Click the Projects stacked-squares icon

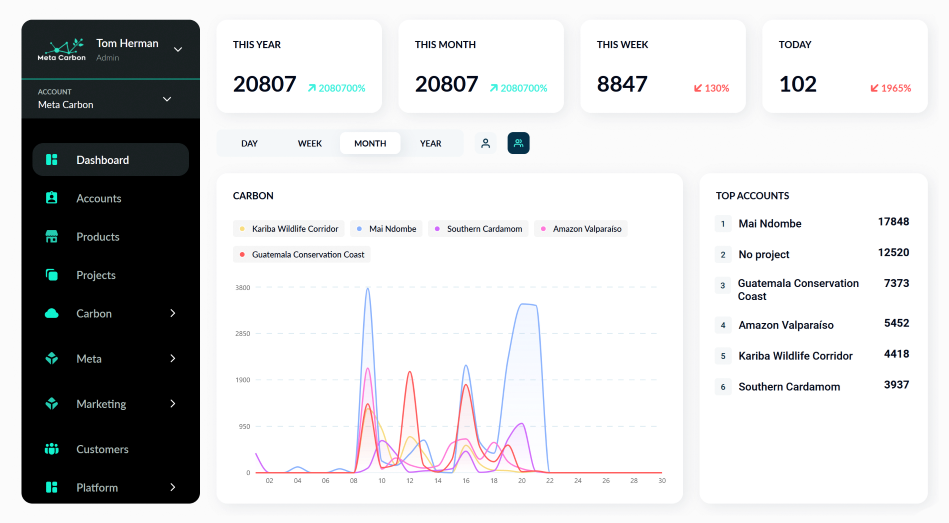(x=51, y=275)
